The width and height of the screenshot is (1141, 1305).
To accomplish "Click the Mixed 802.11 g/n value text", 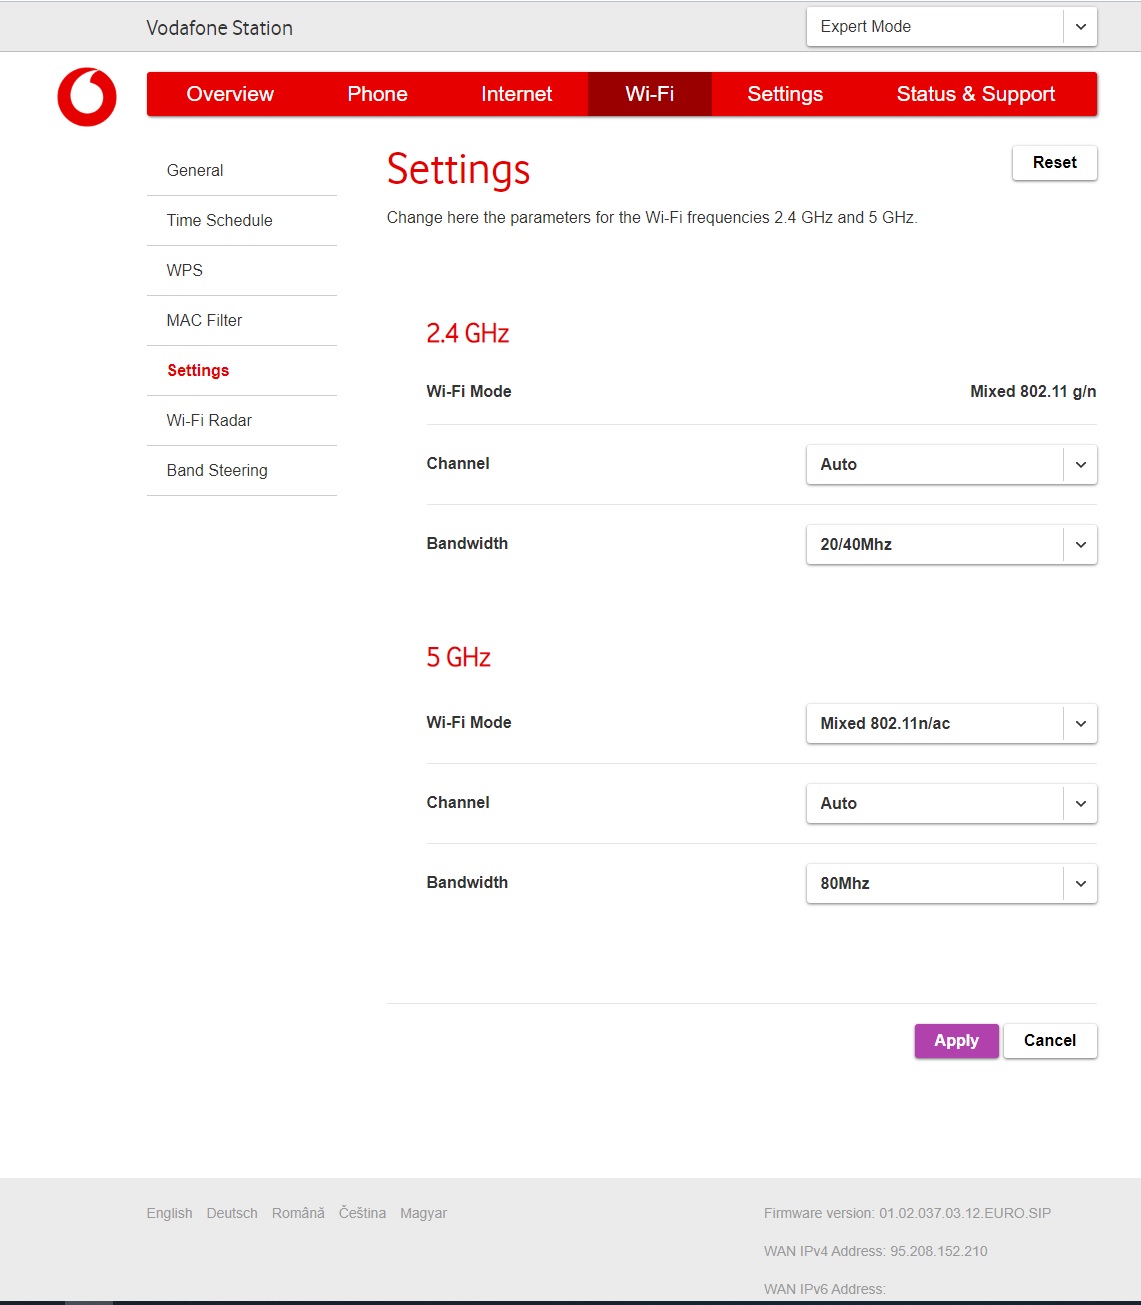I will tap(1033, 391).
